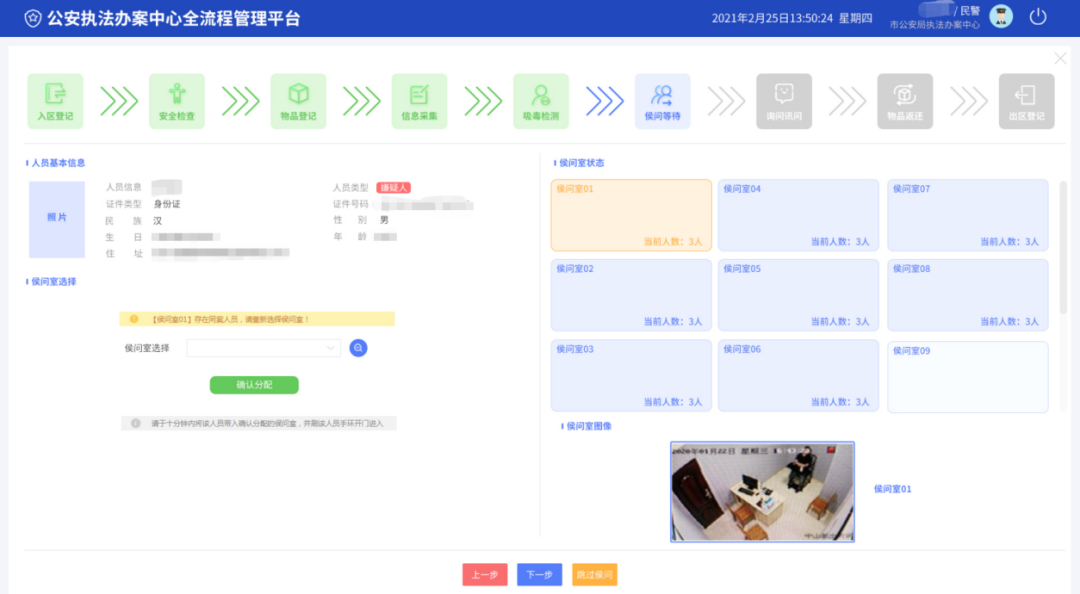The width and height of the screenshot is (1080, 594).
Task: Open the 物品登记 step icon
Action: (x=298, y=101)
